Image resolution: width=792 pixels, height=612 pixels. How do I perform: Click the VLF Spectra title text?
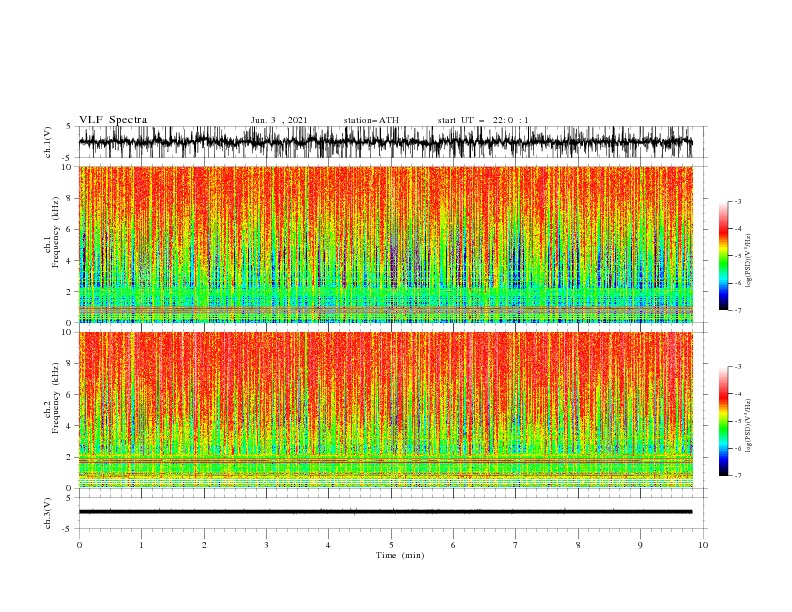[x=113, y=120]
